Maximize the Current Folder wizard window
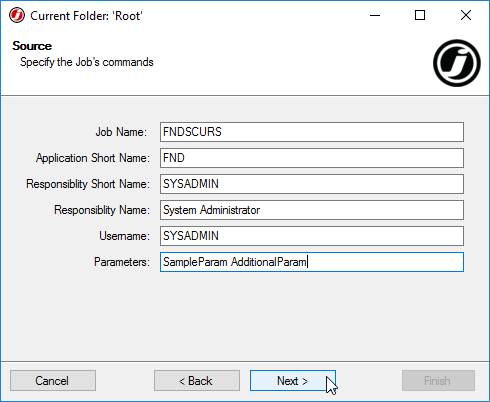490x402 pixels. [x=420, y=15]
